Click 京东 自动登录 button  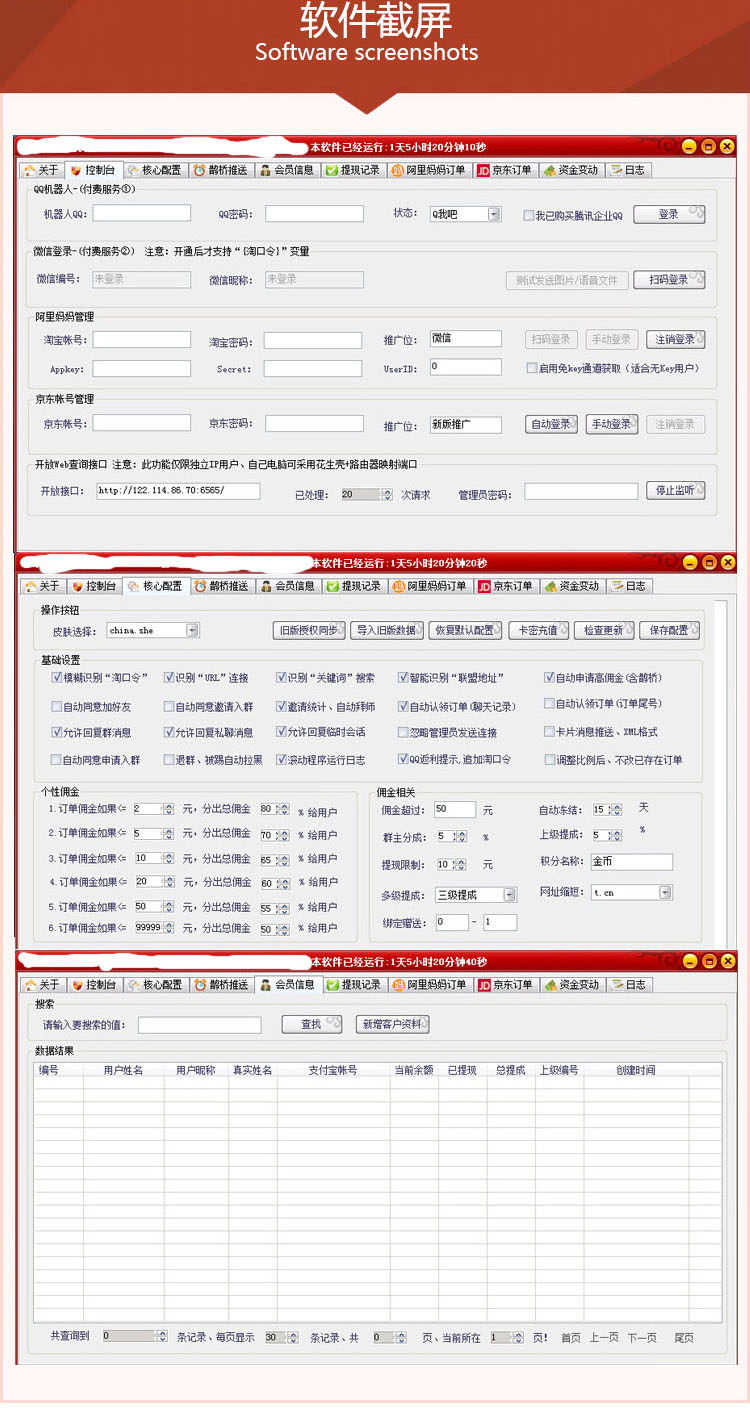[x=553, y=424]
